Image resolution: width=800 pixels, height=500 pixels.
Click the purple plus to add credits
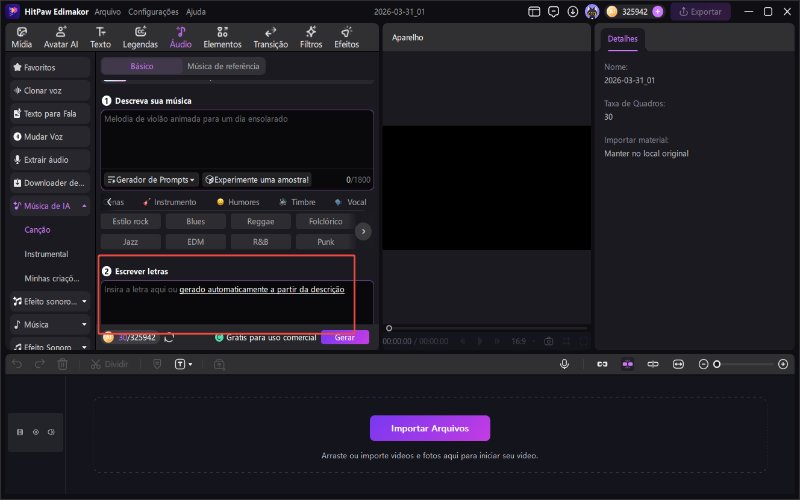657,12
